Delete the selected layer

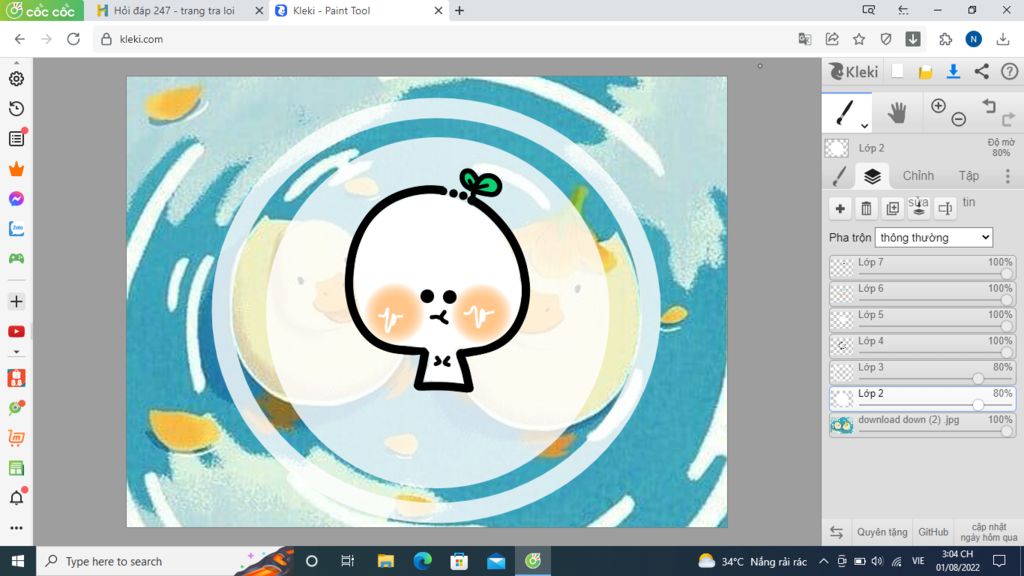(867, 208)
